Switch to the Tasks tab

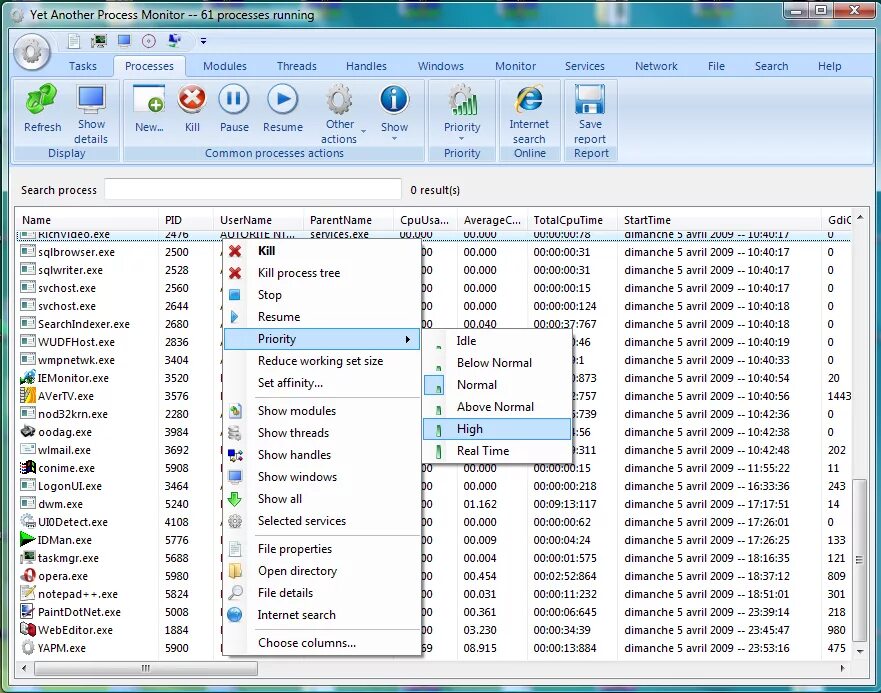(x=83, y=66)
